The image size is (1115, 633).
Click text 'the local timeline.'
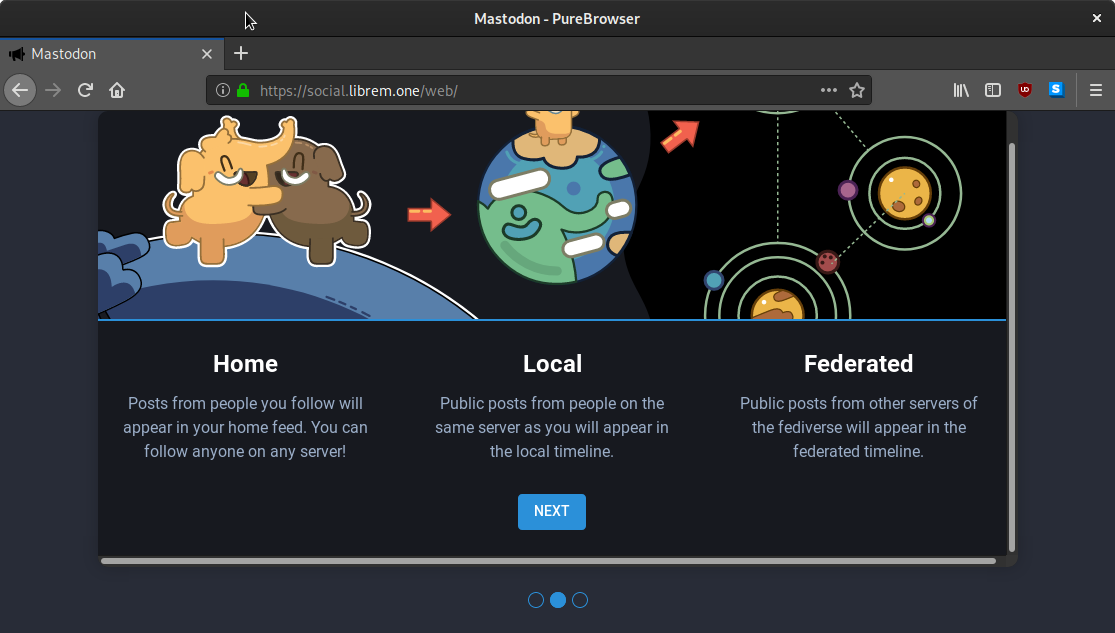click(x=552, y=452)
